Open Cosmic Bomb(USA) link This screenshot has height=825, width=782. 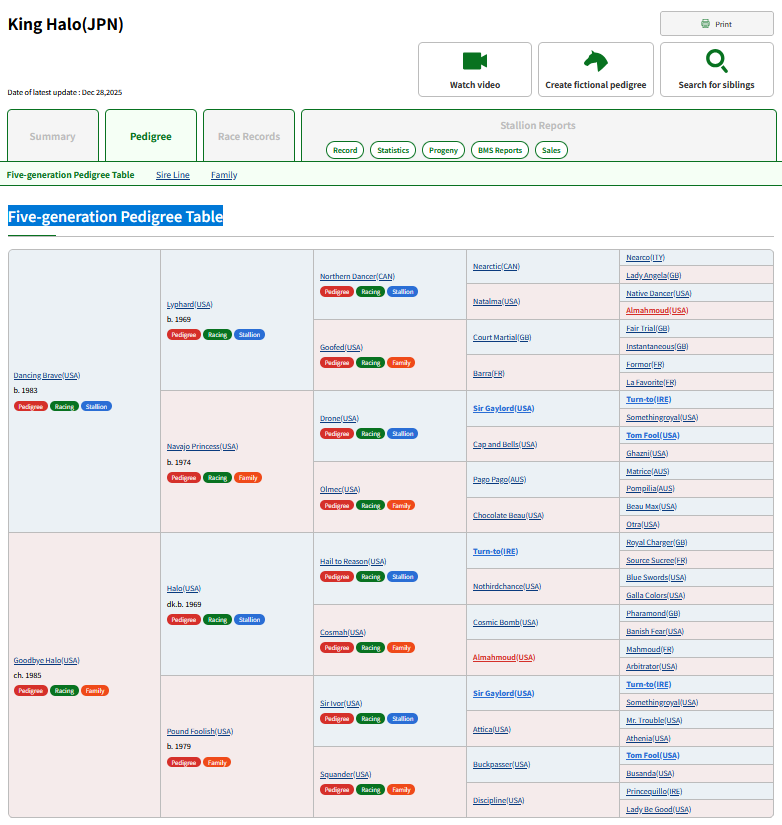505,622
